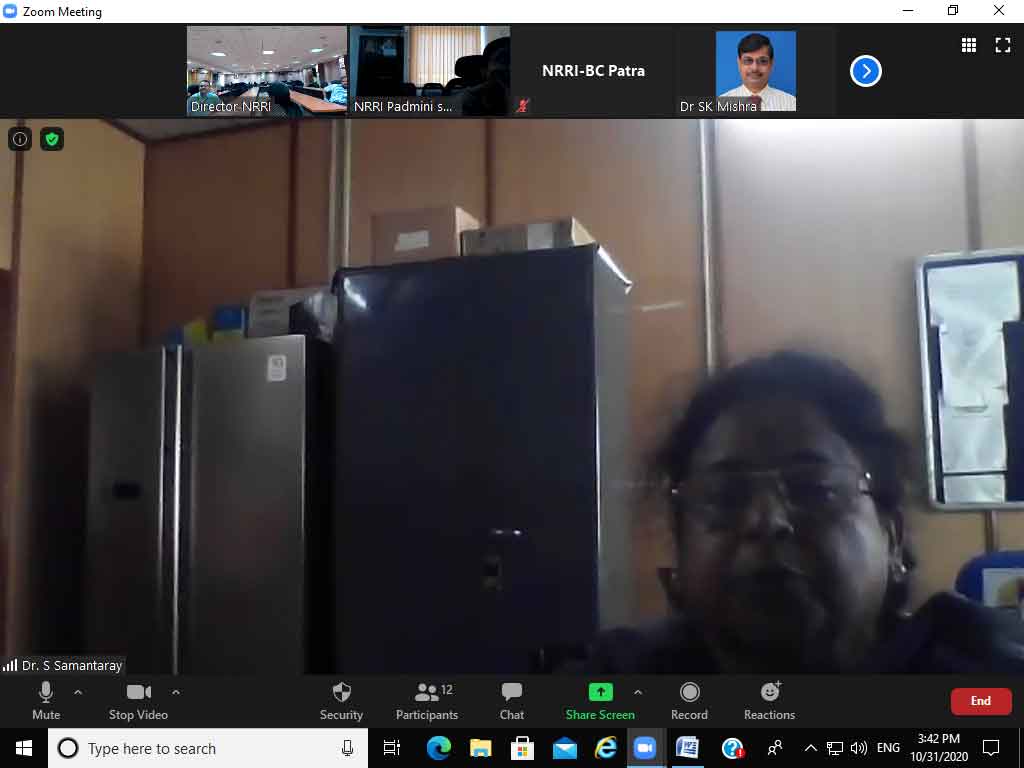
Task: Switch to gallery view grid icon
Action: coord(969,44)
